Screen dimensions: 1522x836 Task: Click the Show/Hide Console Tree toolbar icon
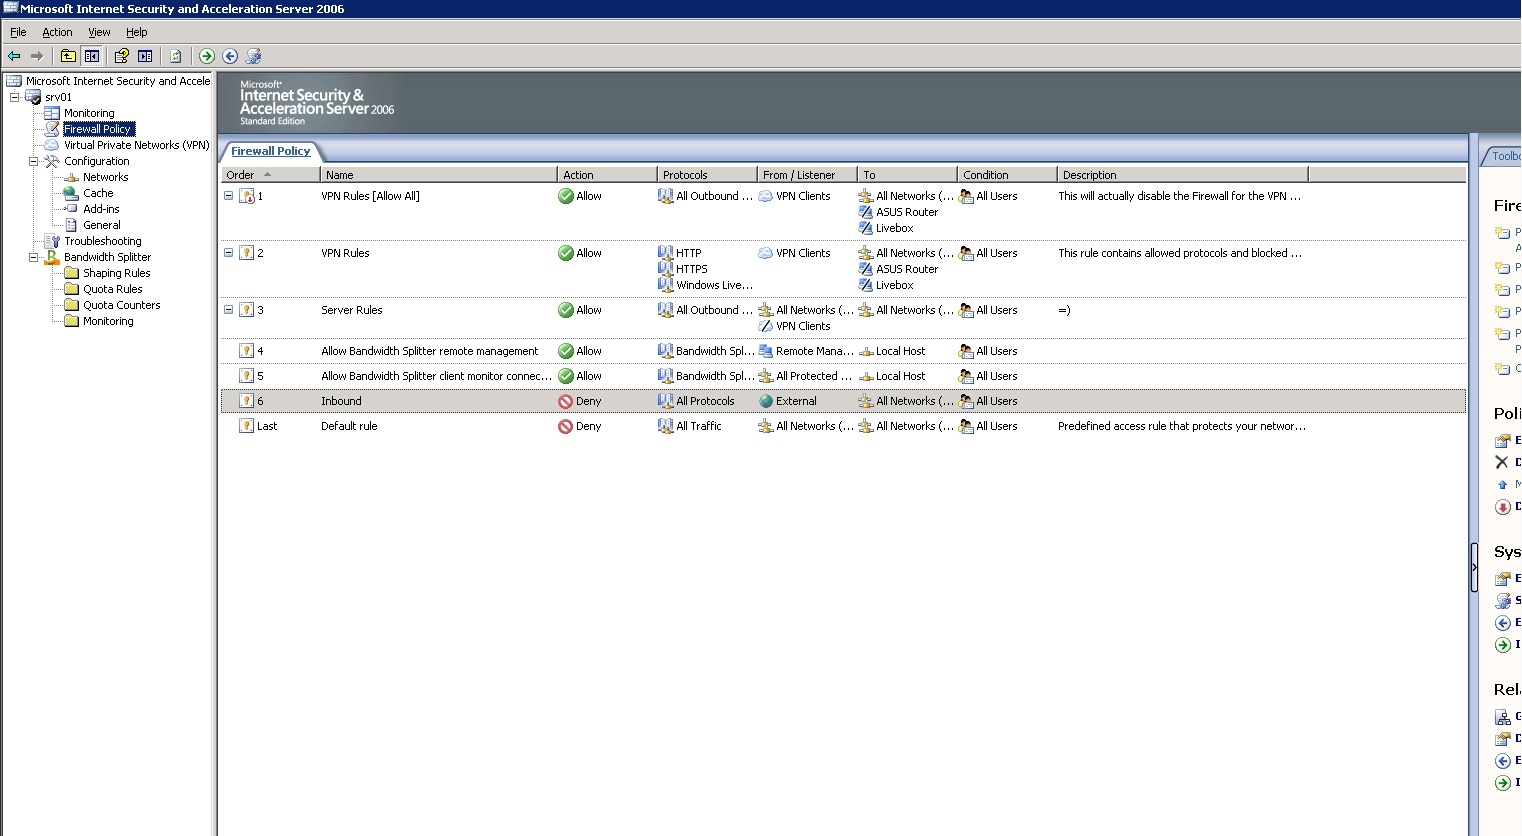click(92, 56)
